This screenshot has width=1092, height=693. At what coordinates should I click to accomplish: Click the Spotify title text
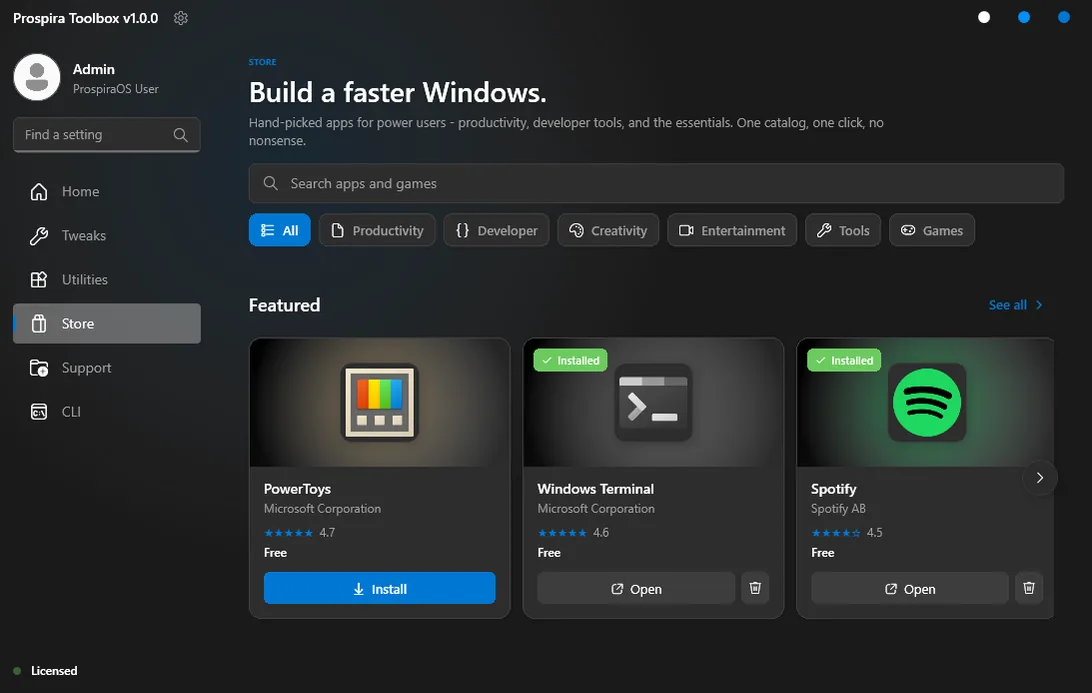(834, 489)
